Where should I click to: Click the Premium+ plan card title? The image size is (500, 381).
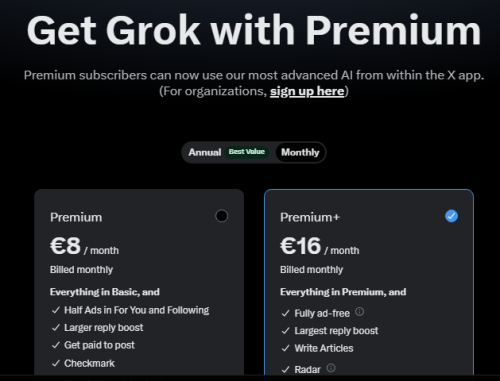[x=310, y=217]
